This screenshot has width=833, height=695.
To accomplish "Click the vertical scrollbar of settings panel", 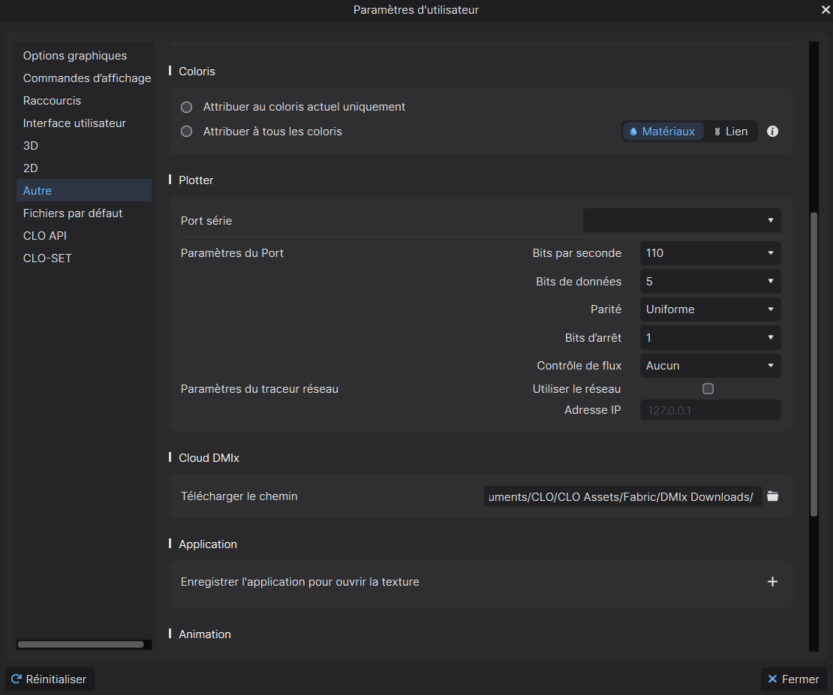I will pyautogui.click(x=813, y=364).
